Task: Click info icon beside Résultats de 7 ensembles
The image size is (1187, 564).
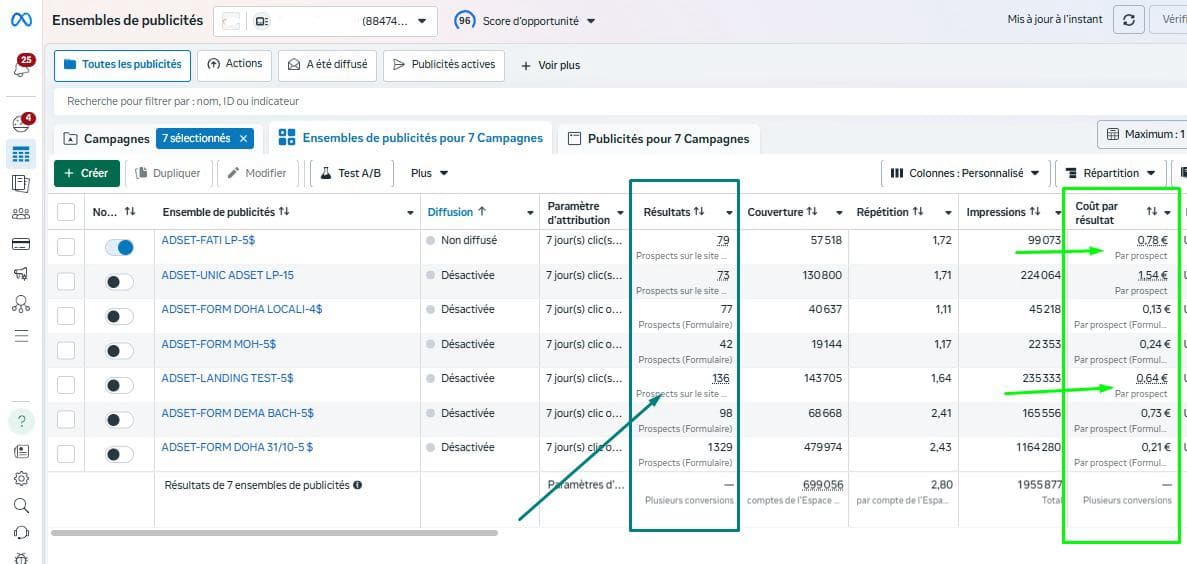Action: point(357,485)
